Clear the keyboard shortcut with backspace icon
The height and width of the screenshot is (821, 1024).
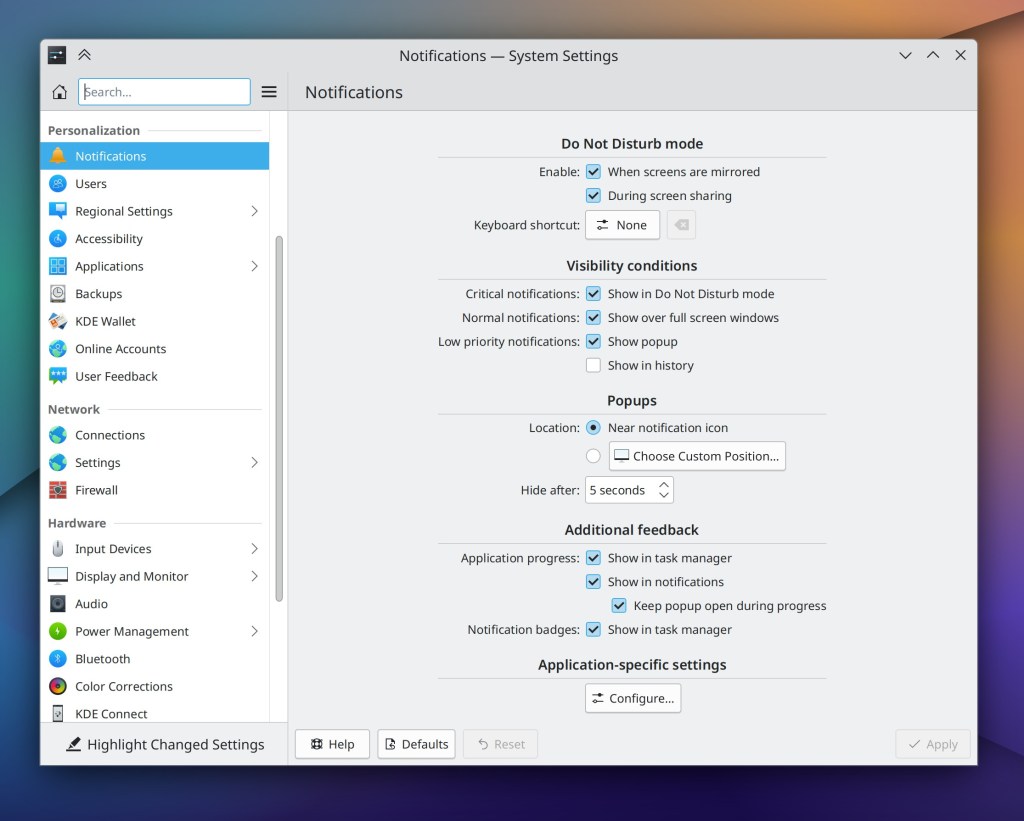[x=681, y=226]
